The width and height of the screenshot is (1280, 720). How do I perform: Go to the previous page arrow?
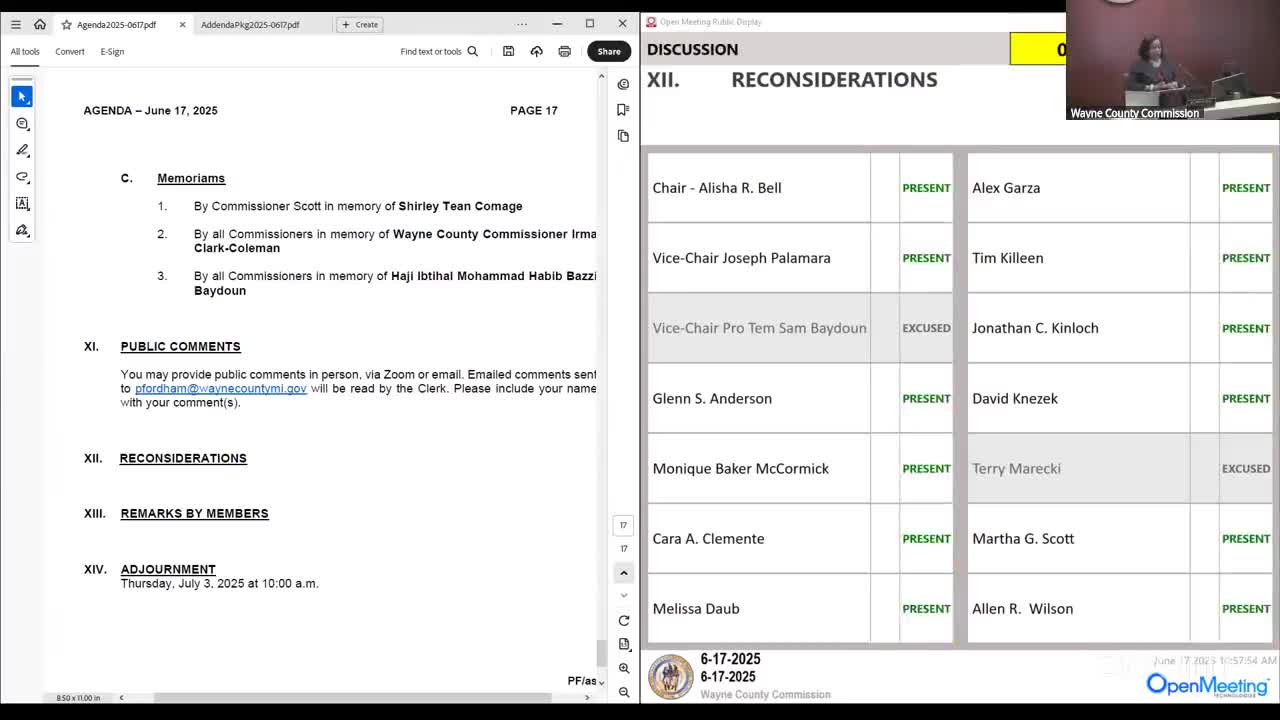pyautogui.click(x=624, y=573)
